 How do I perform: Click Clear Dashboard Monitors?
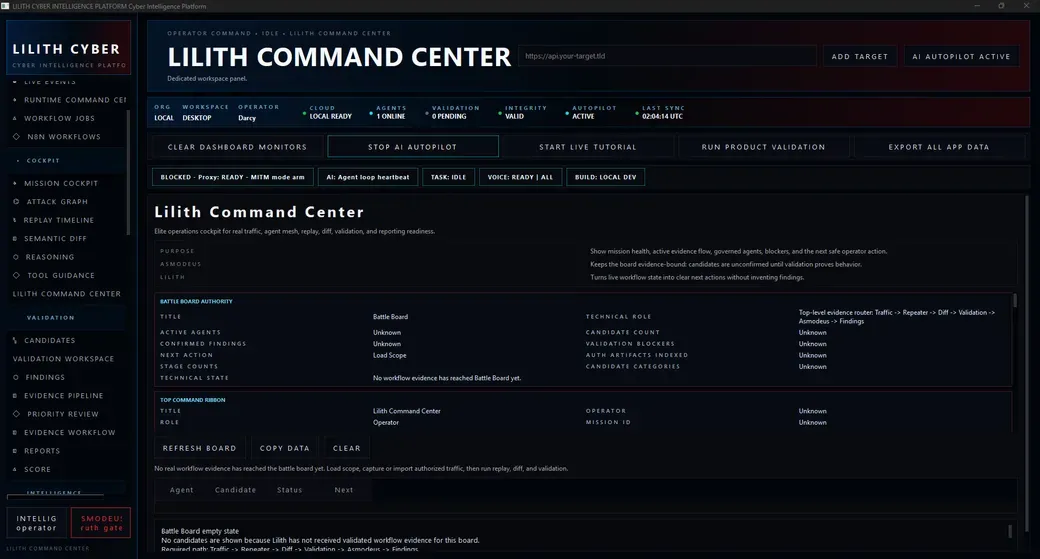[x=237, y=147]
